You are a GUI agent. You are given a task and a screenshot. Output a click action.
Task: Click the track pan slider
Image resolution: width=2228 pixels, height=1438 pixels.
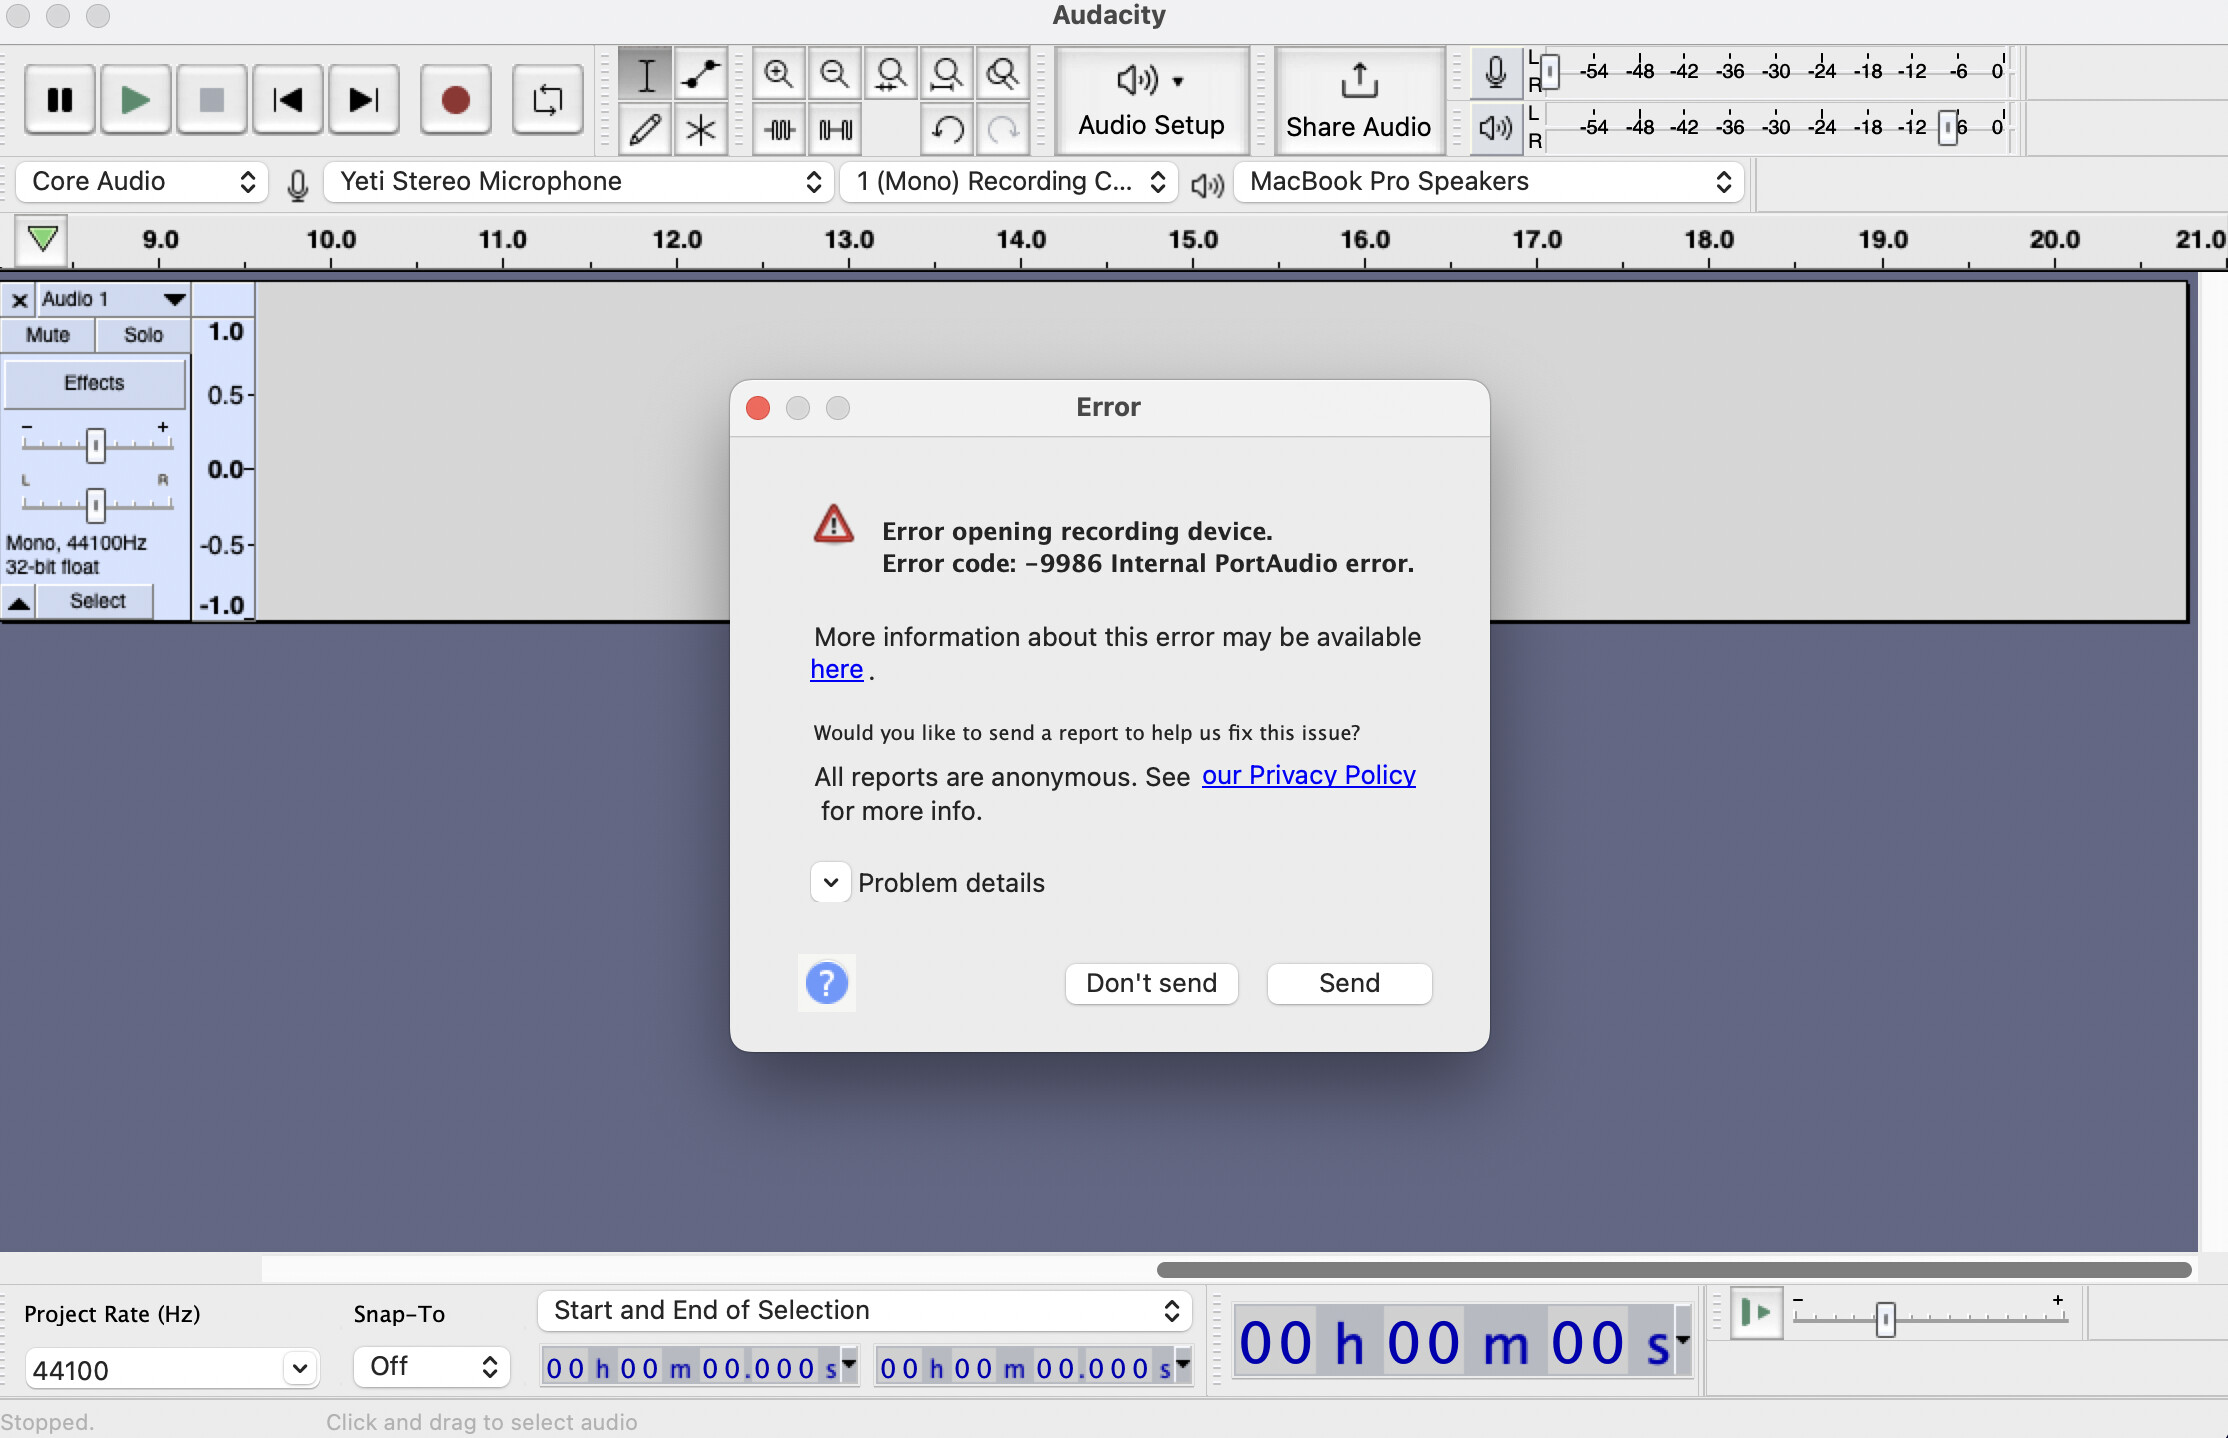pos(96,505)
